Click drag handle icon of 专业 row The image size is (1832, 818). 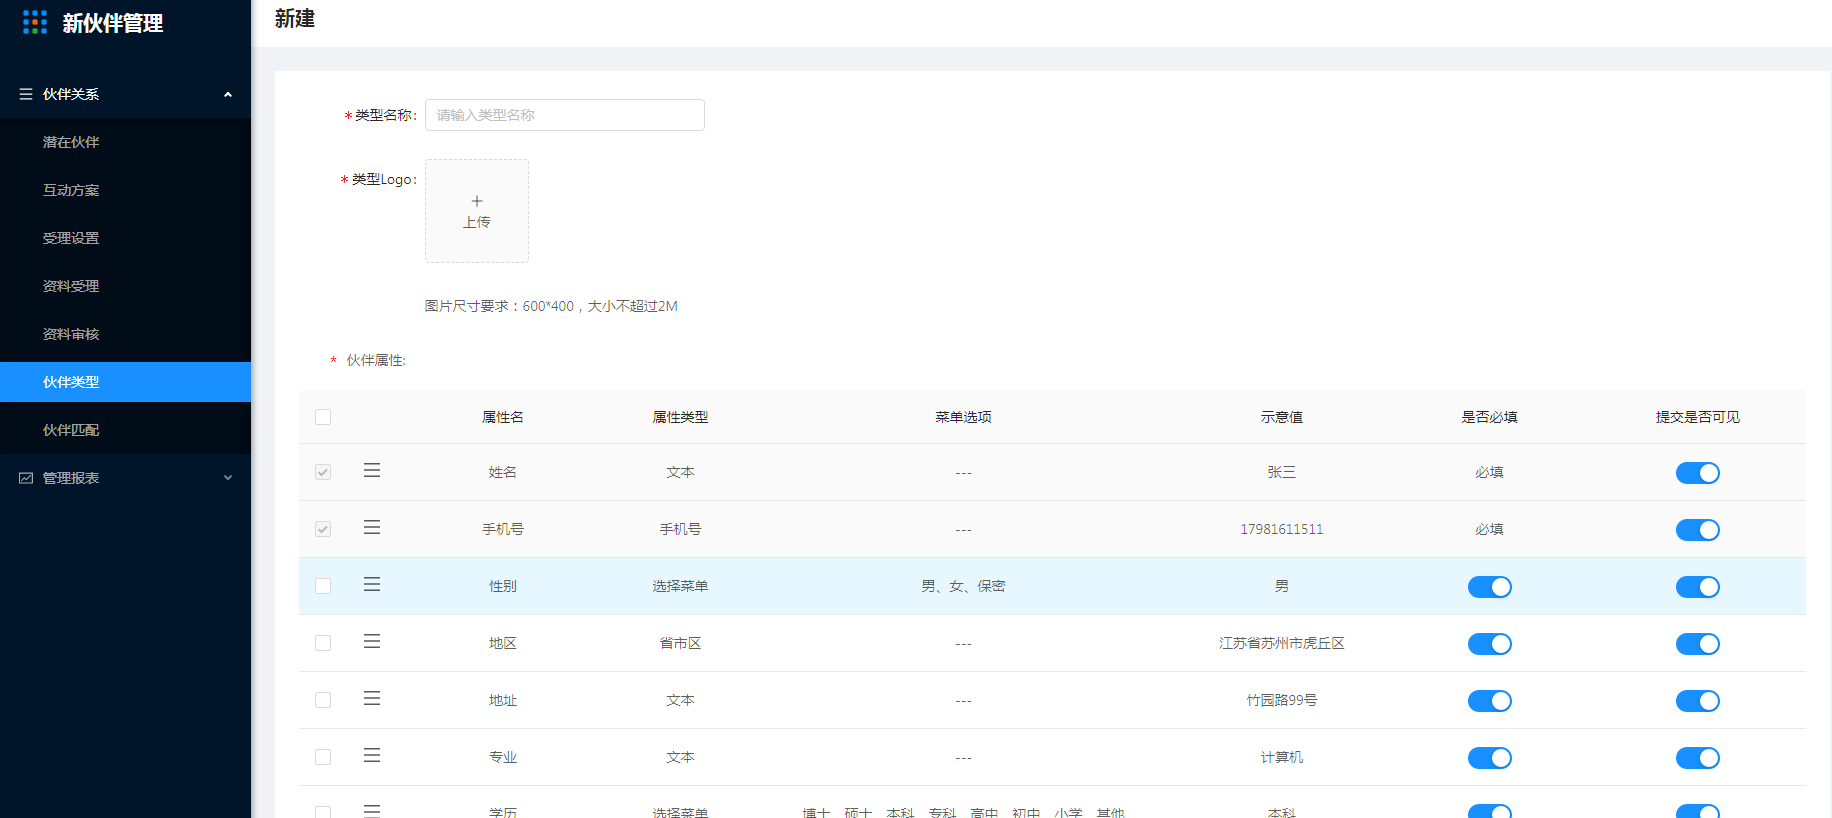pyautogui.click(x=372, y=755)
